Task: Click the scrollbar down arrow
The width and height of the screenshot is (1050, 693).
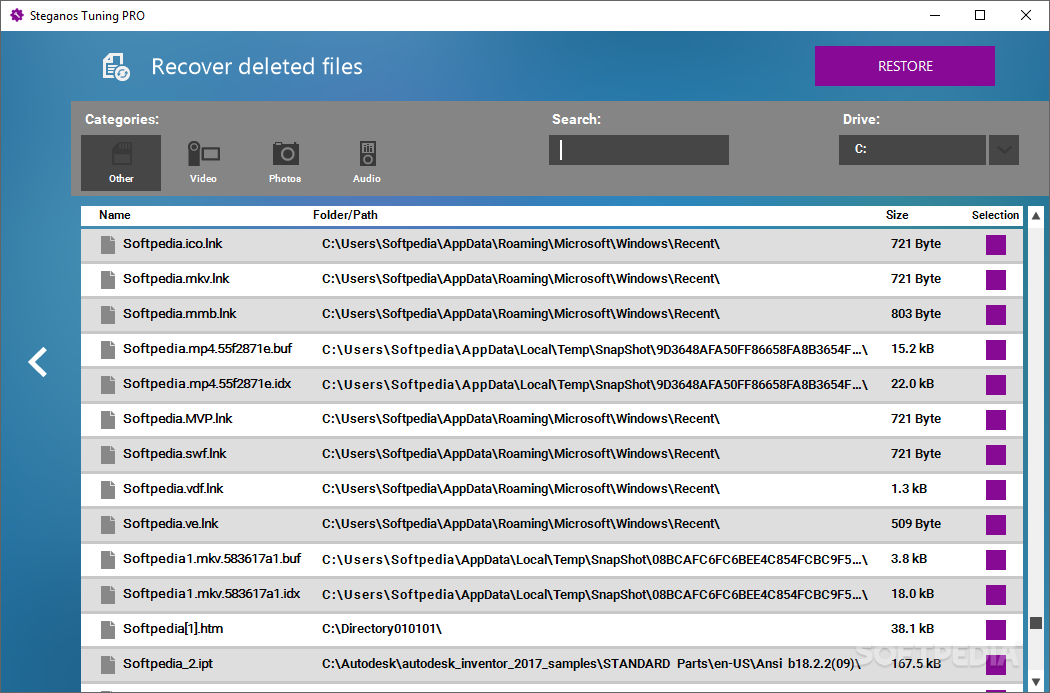Action: (1036, 681)
